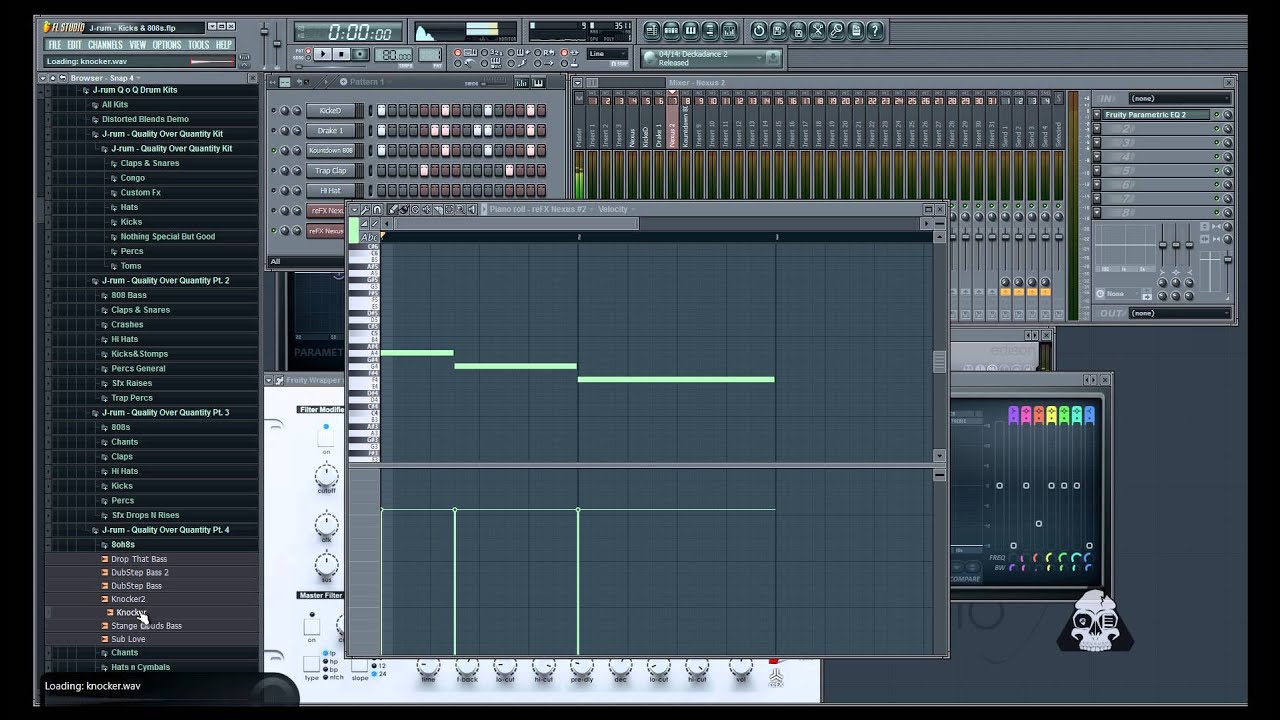This screenshot has height=720, width=1280.
Task: Open the Mixer window menu arrow
Action: [578, 82]
